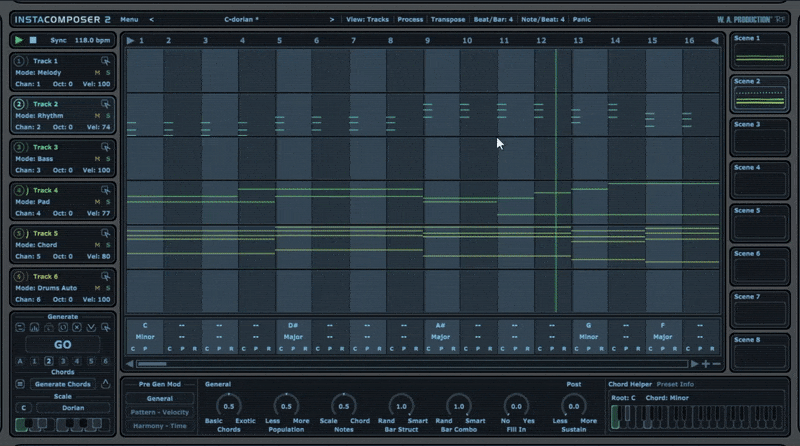Click the timeline start arrow before bar 1
Screen dimensions: 800x446
tap(129, 40)
